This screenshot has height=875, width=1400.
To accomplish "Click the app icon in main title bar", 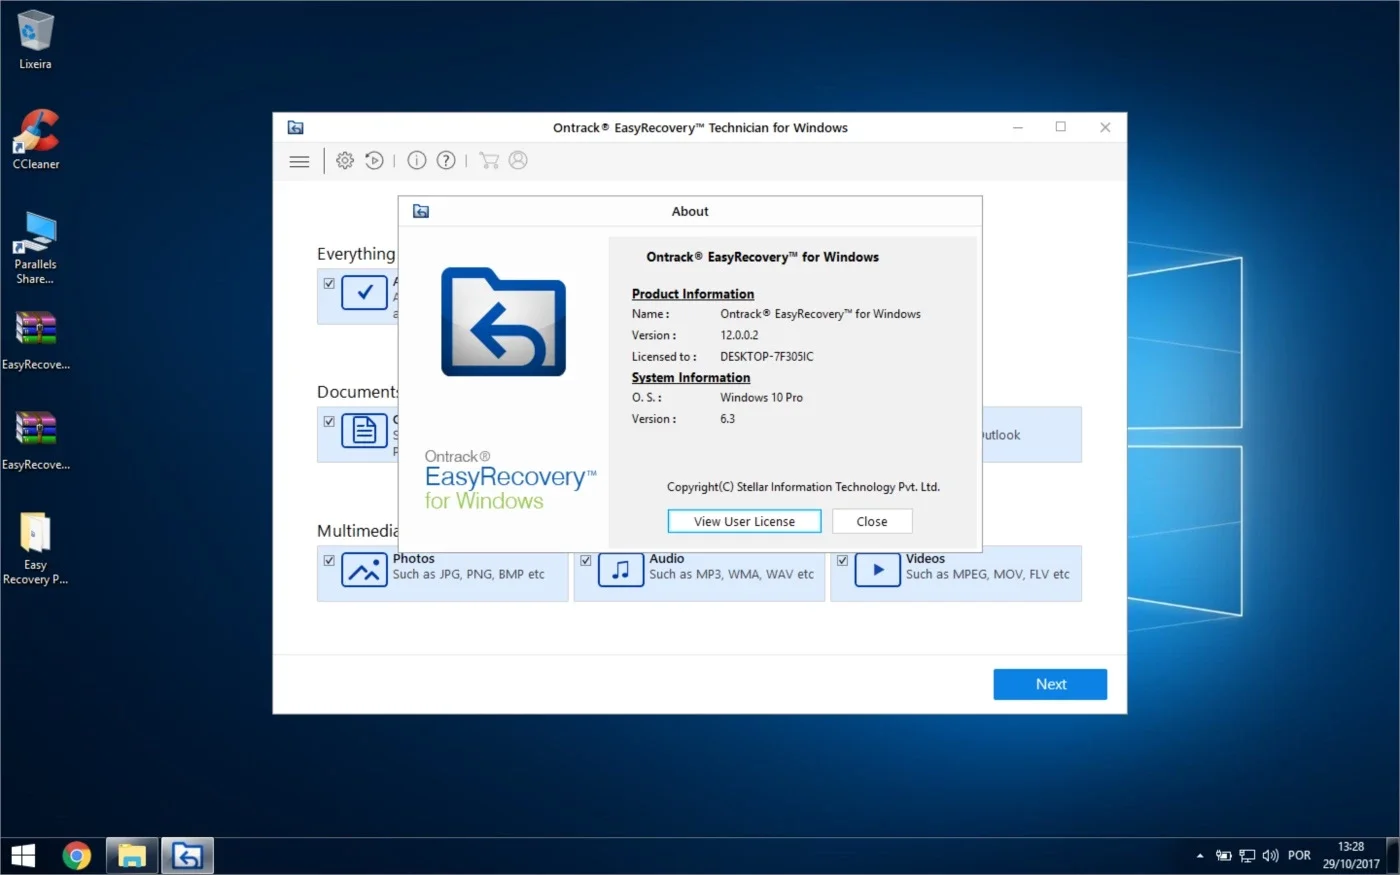I will click(x=295, y=127).
